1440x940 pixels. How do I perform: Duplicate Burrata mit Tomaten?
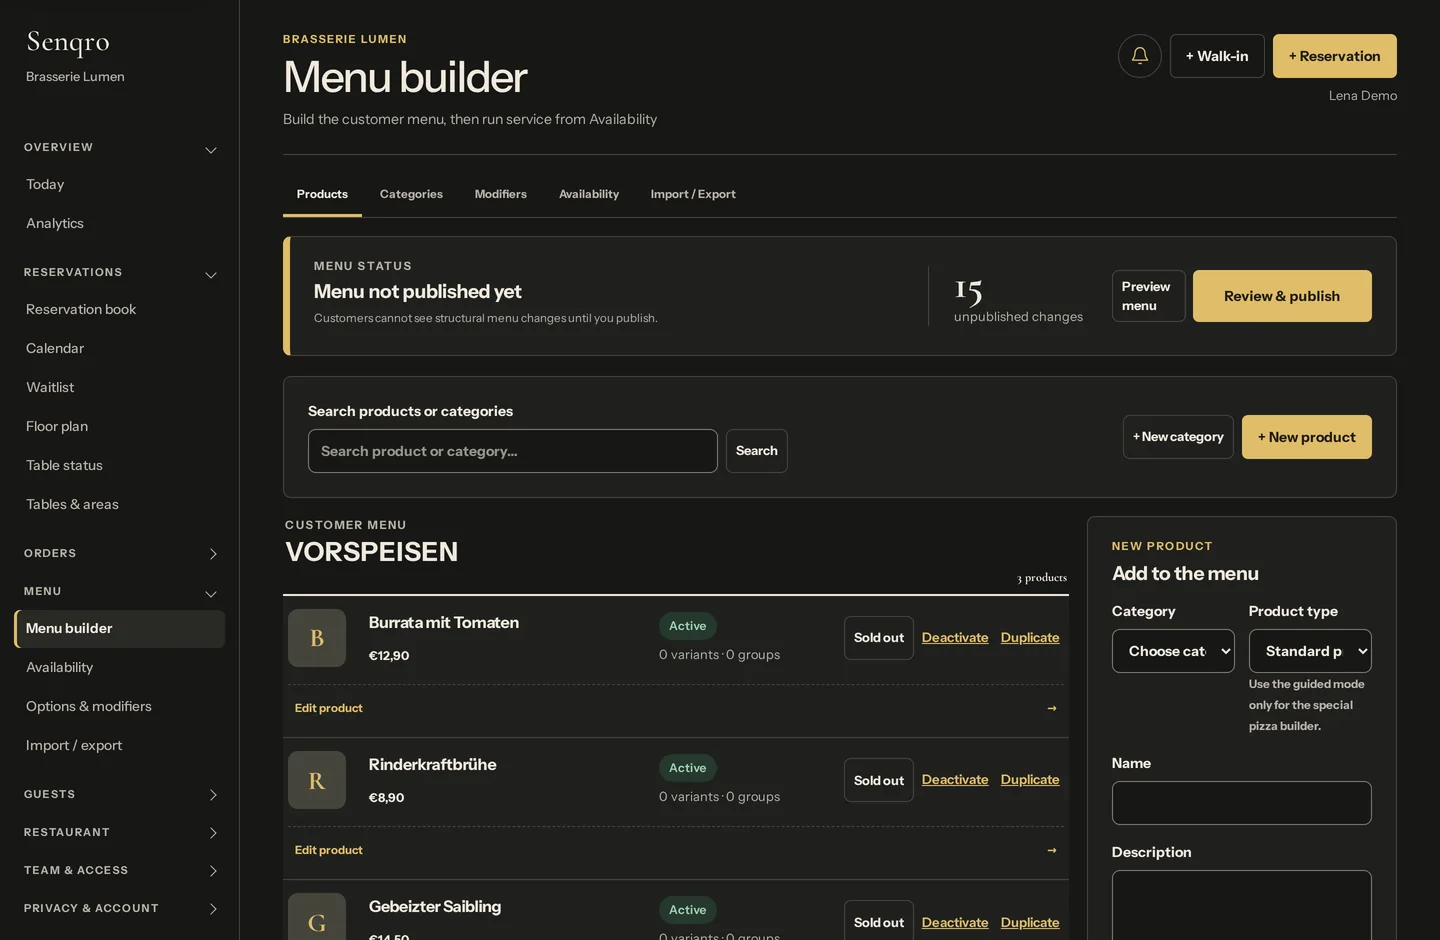tap(1030, 638)
